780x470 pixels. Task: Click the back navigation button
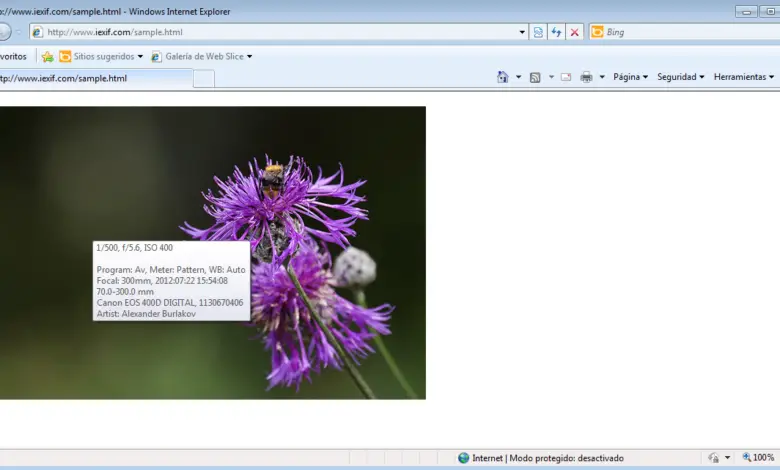coord(3,32)
